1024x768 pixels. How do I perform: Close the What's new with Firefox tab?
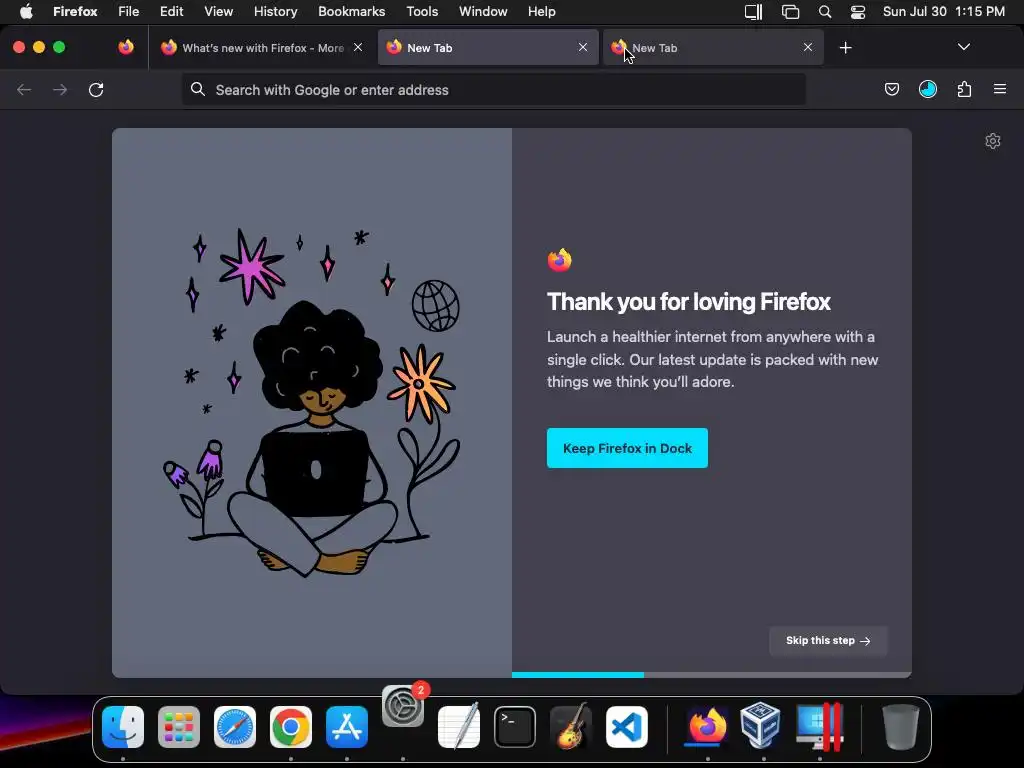[x=358, y=47]
